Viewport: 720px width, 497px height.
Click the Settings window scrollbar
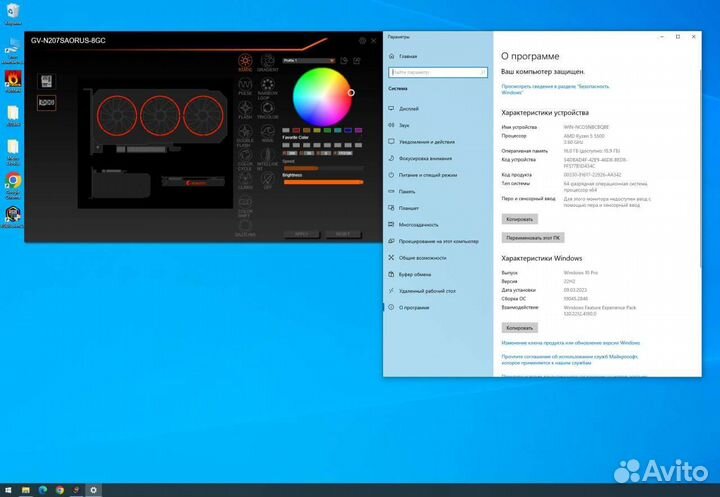click(700, 168)
